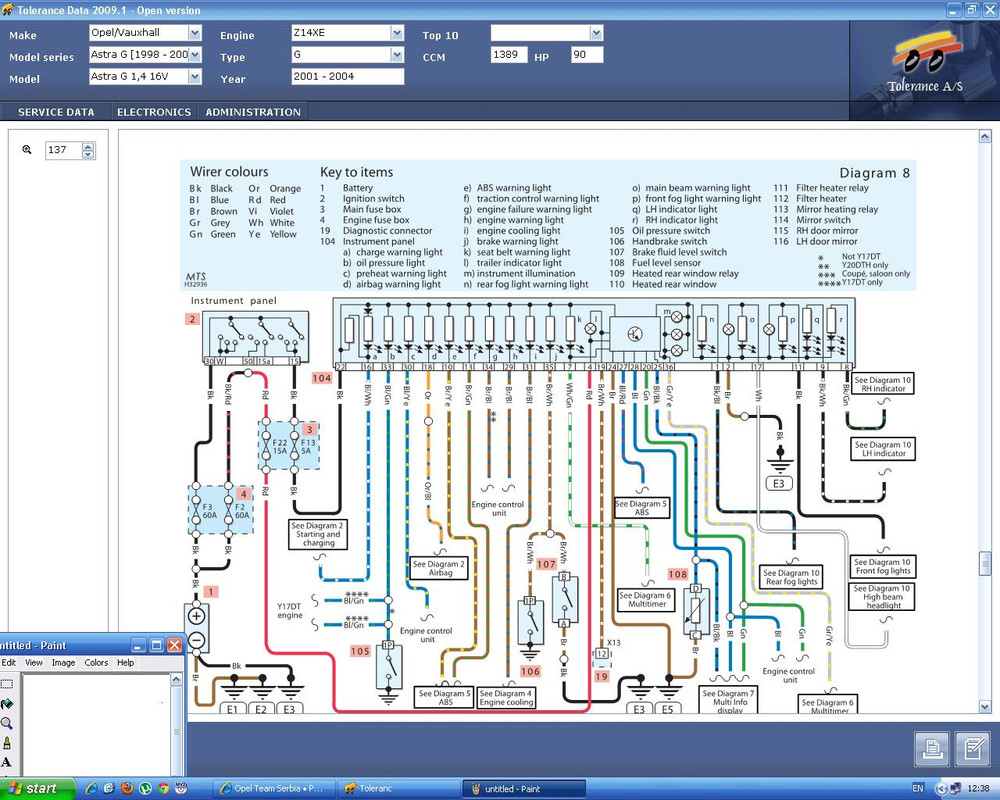Click diagram scrollbar down arrow
Screen dimensions: 1000x800
point(985,706)
